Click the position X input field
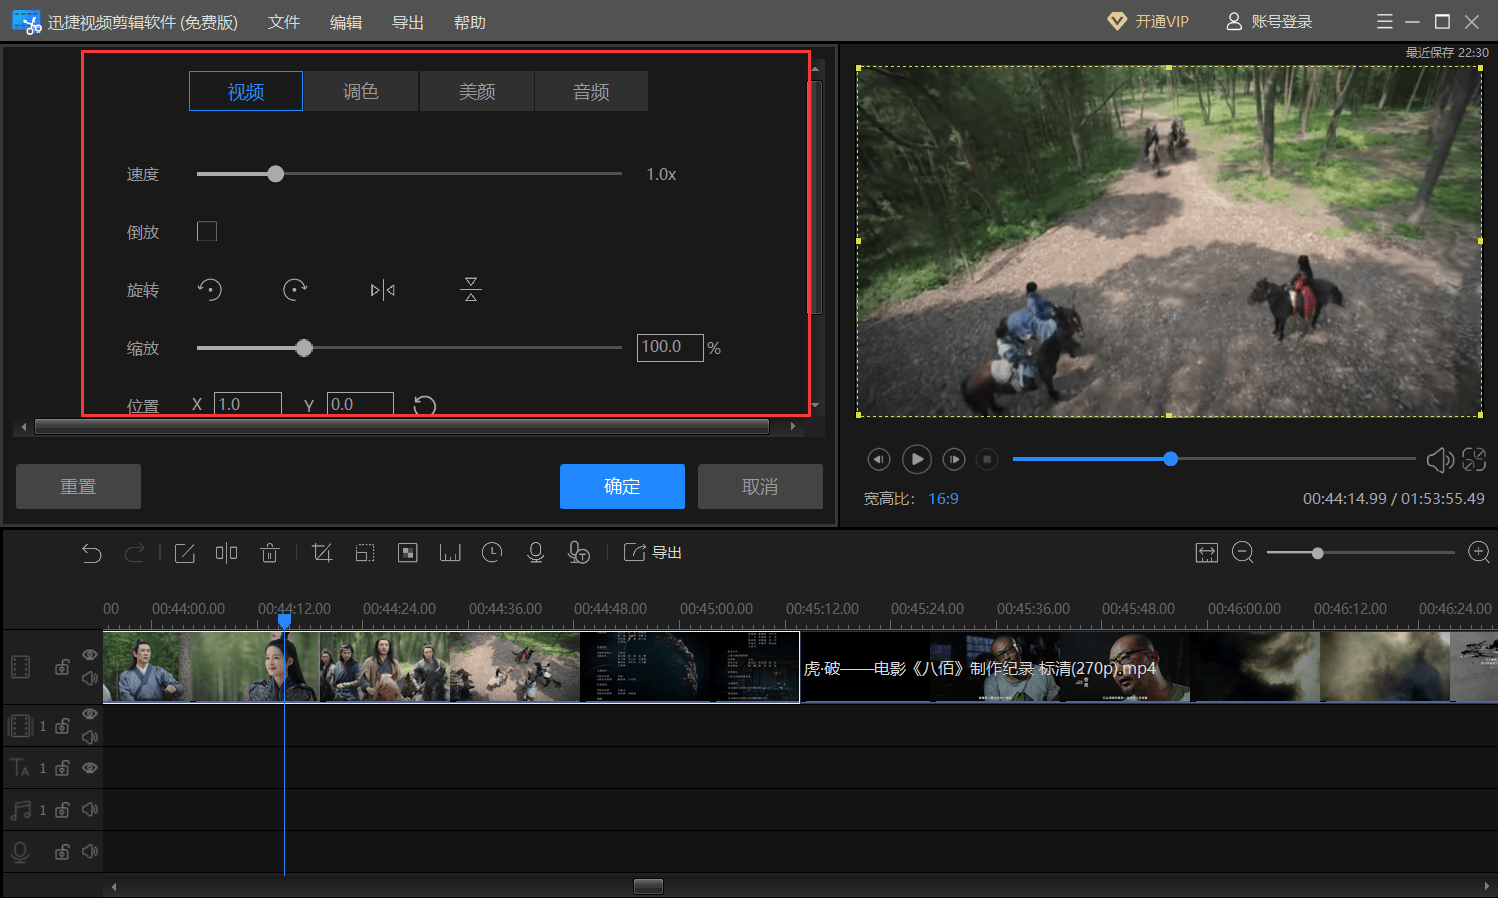 point(248,403)
